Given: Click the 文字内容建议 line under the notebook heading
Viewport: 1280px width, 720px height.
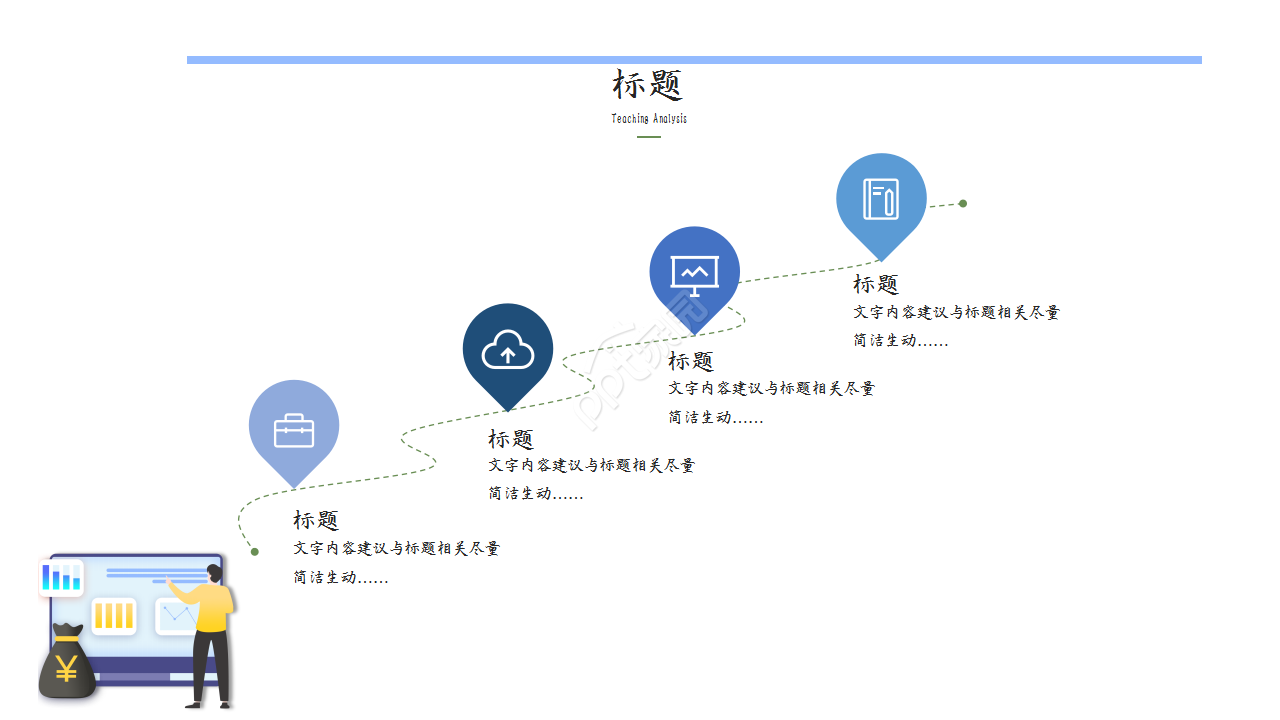Looking at the screenshot, I should tap(956, 312).
